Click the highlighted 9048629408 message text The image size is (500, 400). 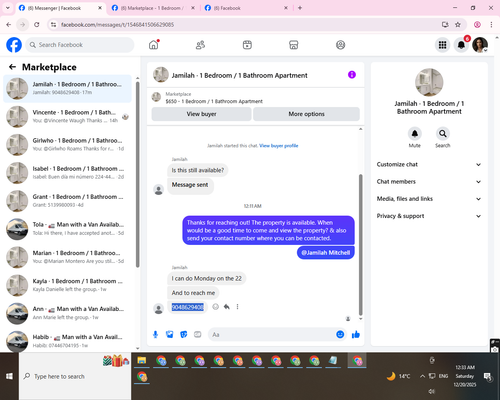click(x=188, y=307)
